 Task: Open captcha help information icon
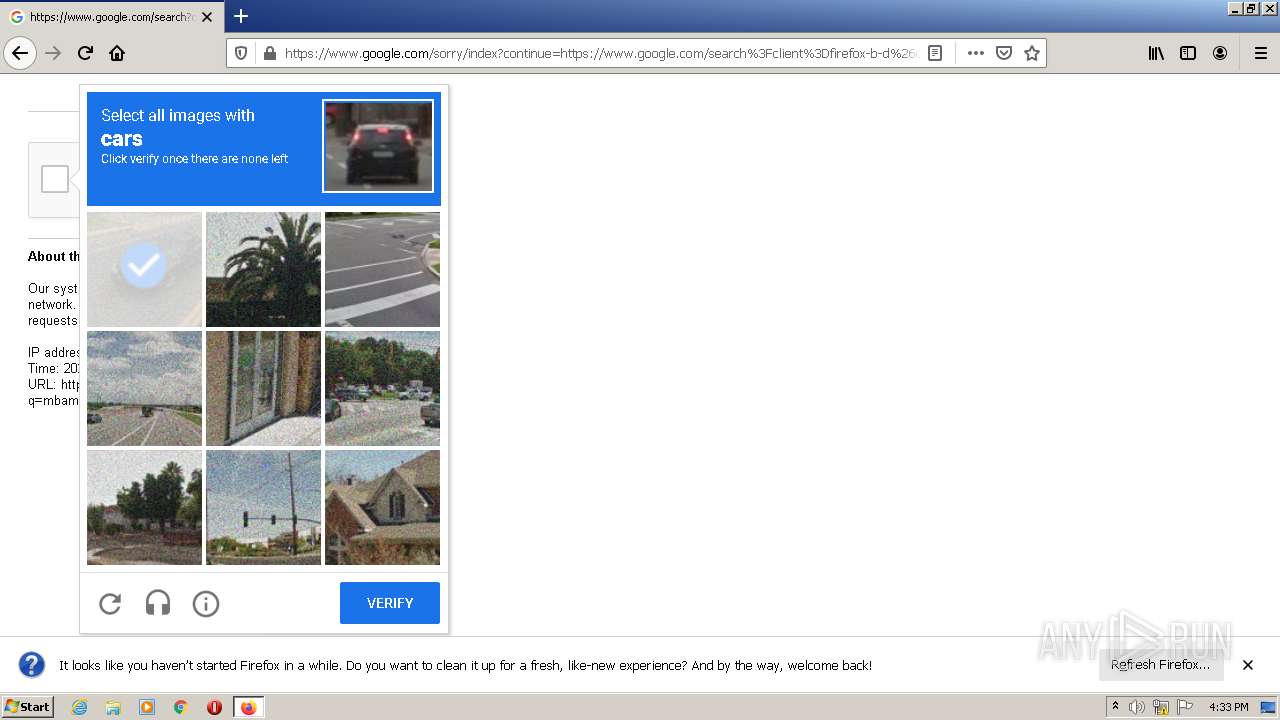coord(206,603)
